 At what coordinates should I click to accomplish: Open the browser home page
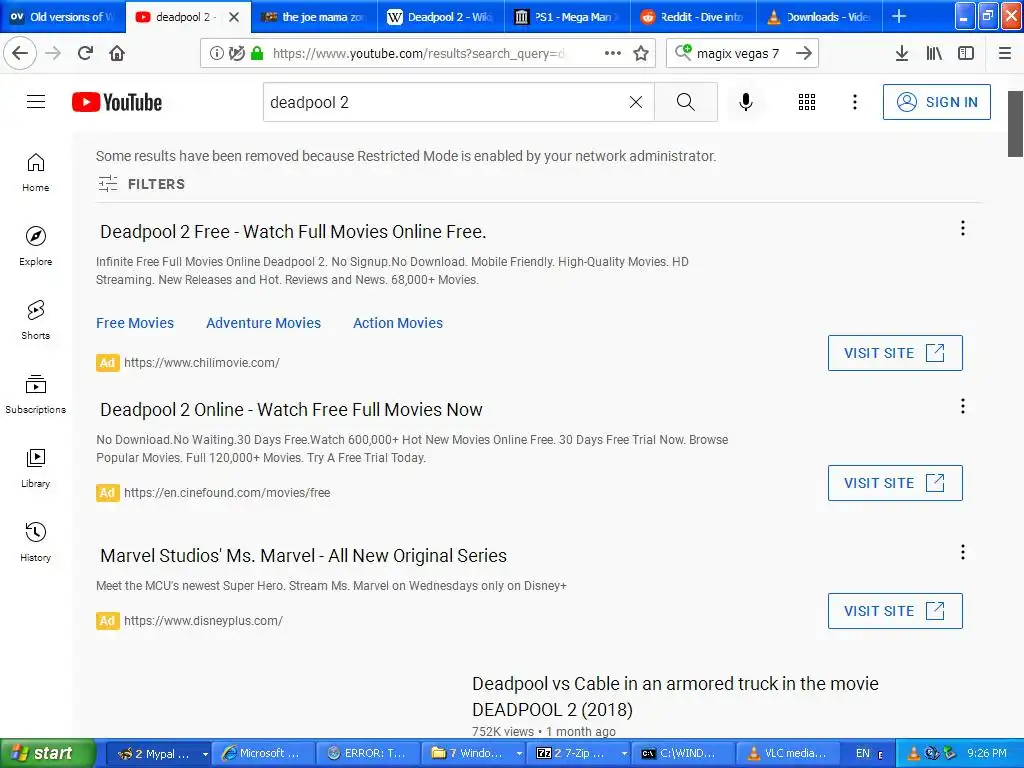coord(117,53)
